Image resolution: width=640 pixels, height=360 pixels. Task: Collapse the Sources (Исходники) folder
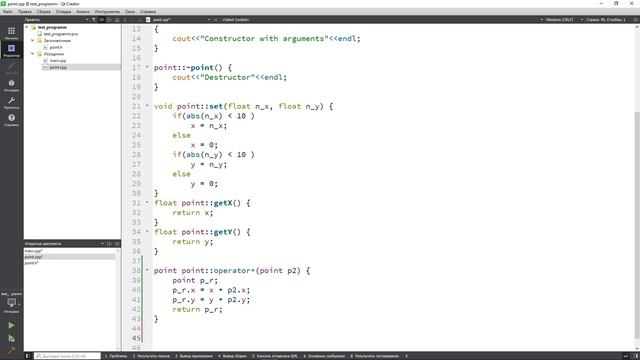(33, 54)
